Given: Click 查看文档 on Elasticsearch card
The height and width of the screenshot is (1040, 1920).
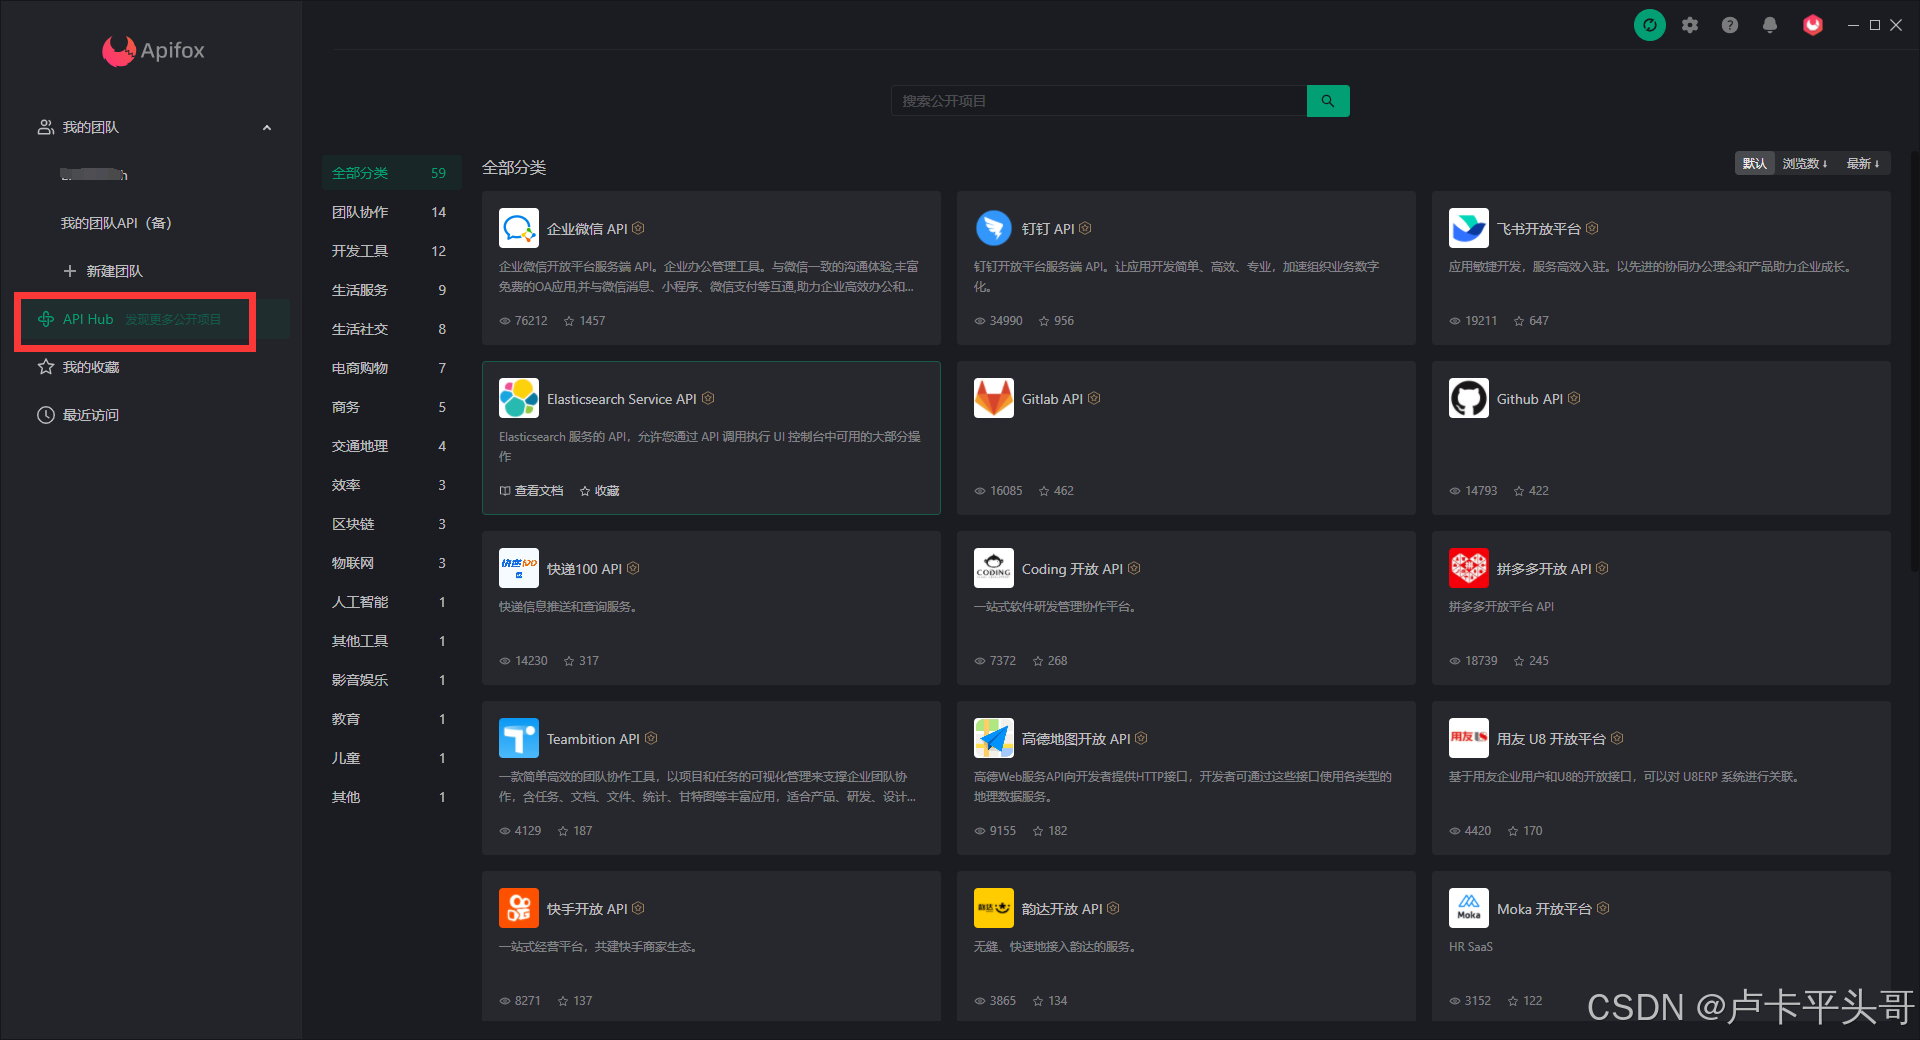Looking at the screenshot, I should 532,491.
